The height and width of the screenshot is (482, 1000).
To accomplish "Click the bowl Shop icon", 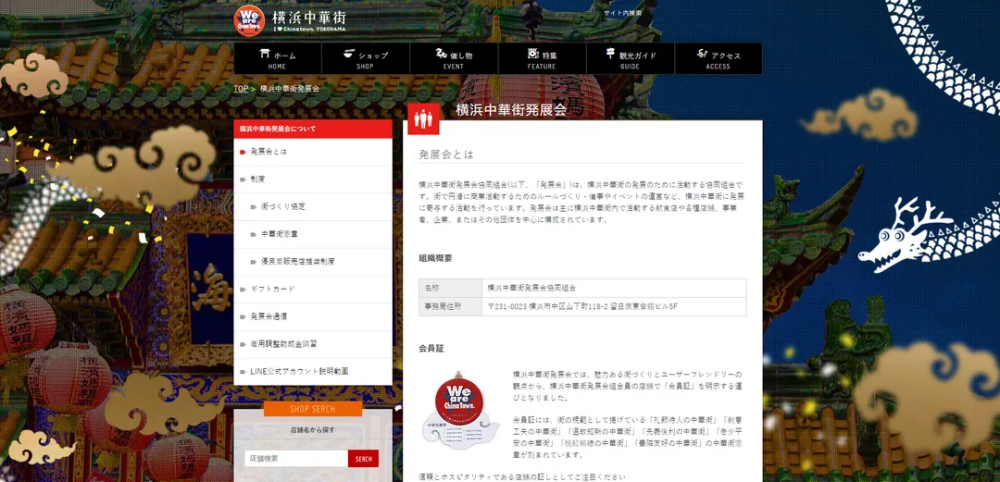I will 349,54.
